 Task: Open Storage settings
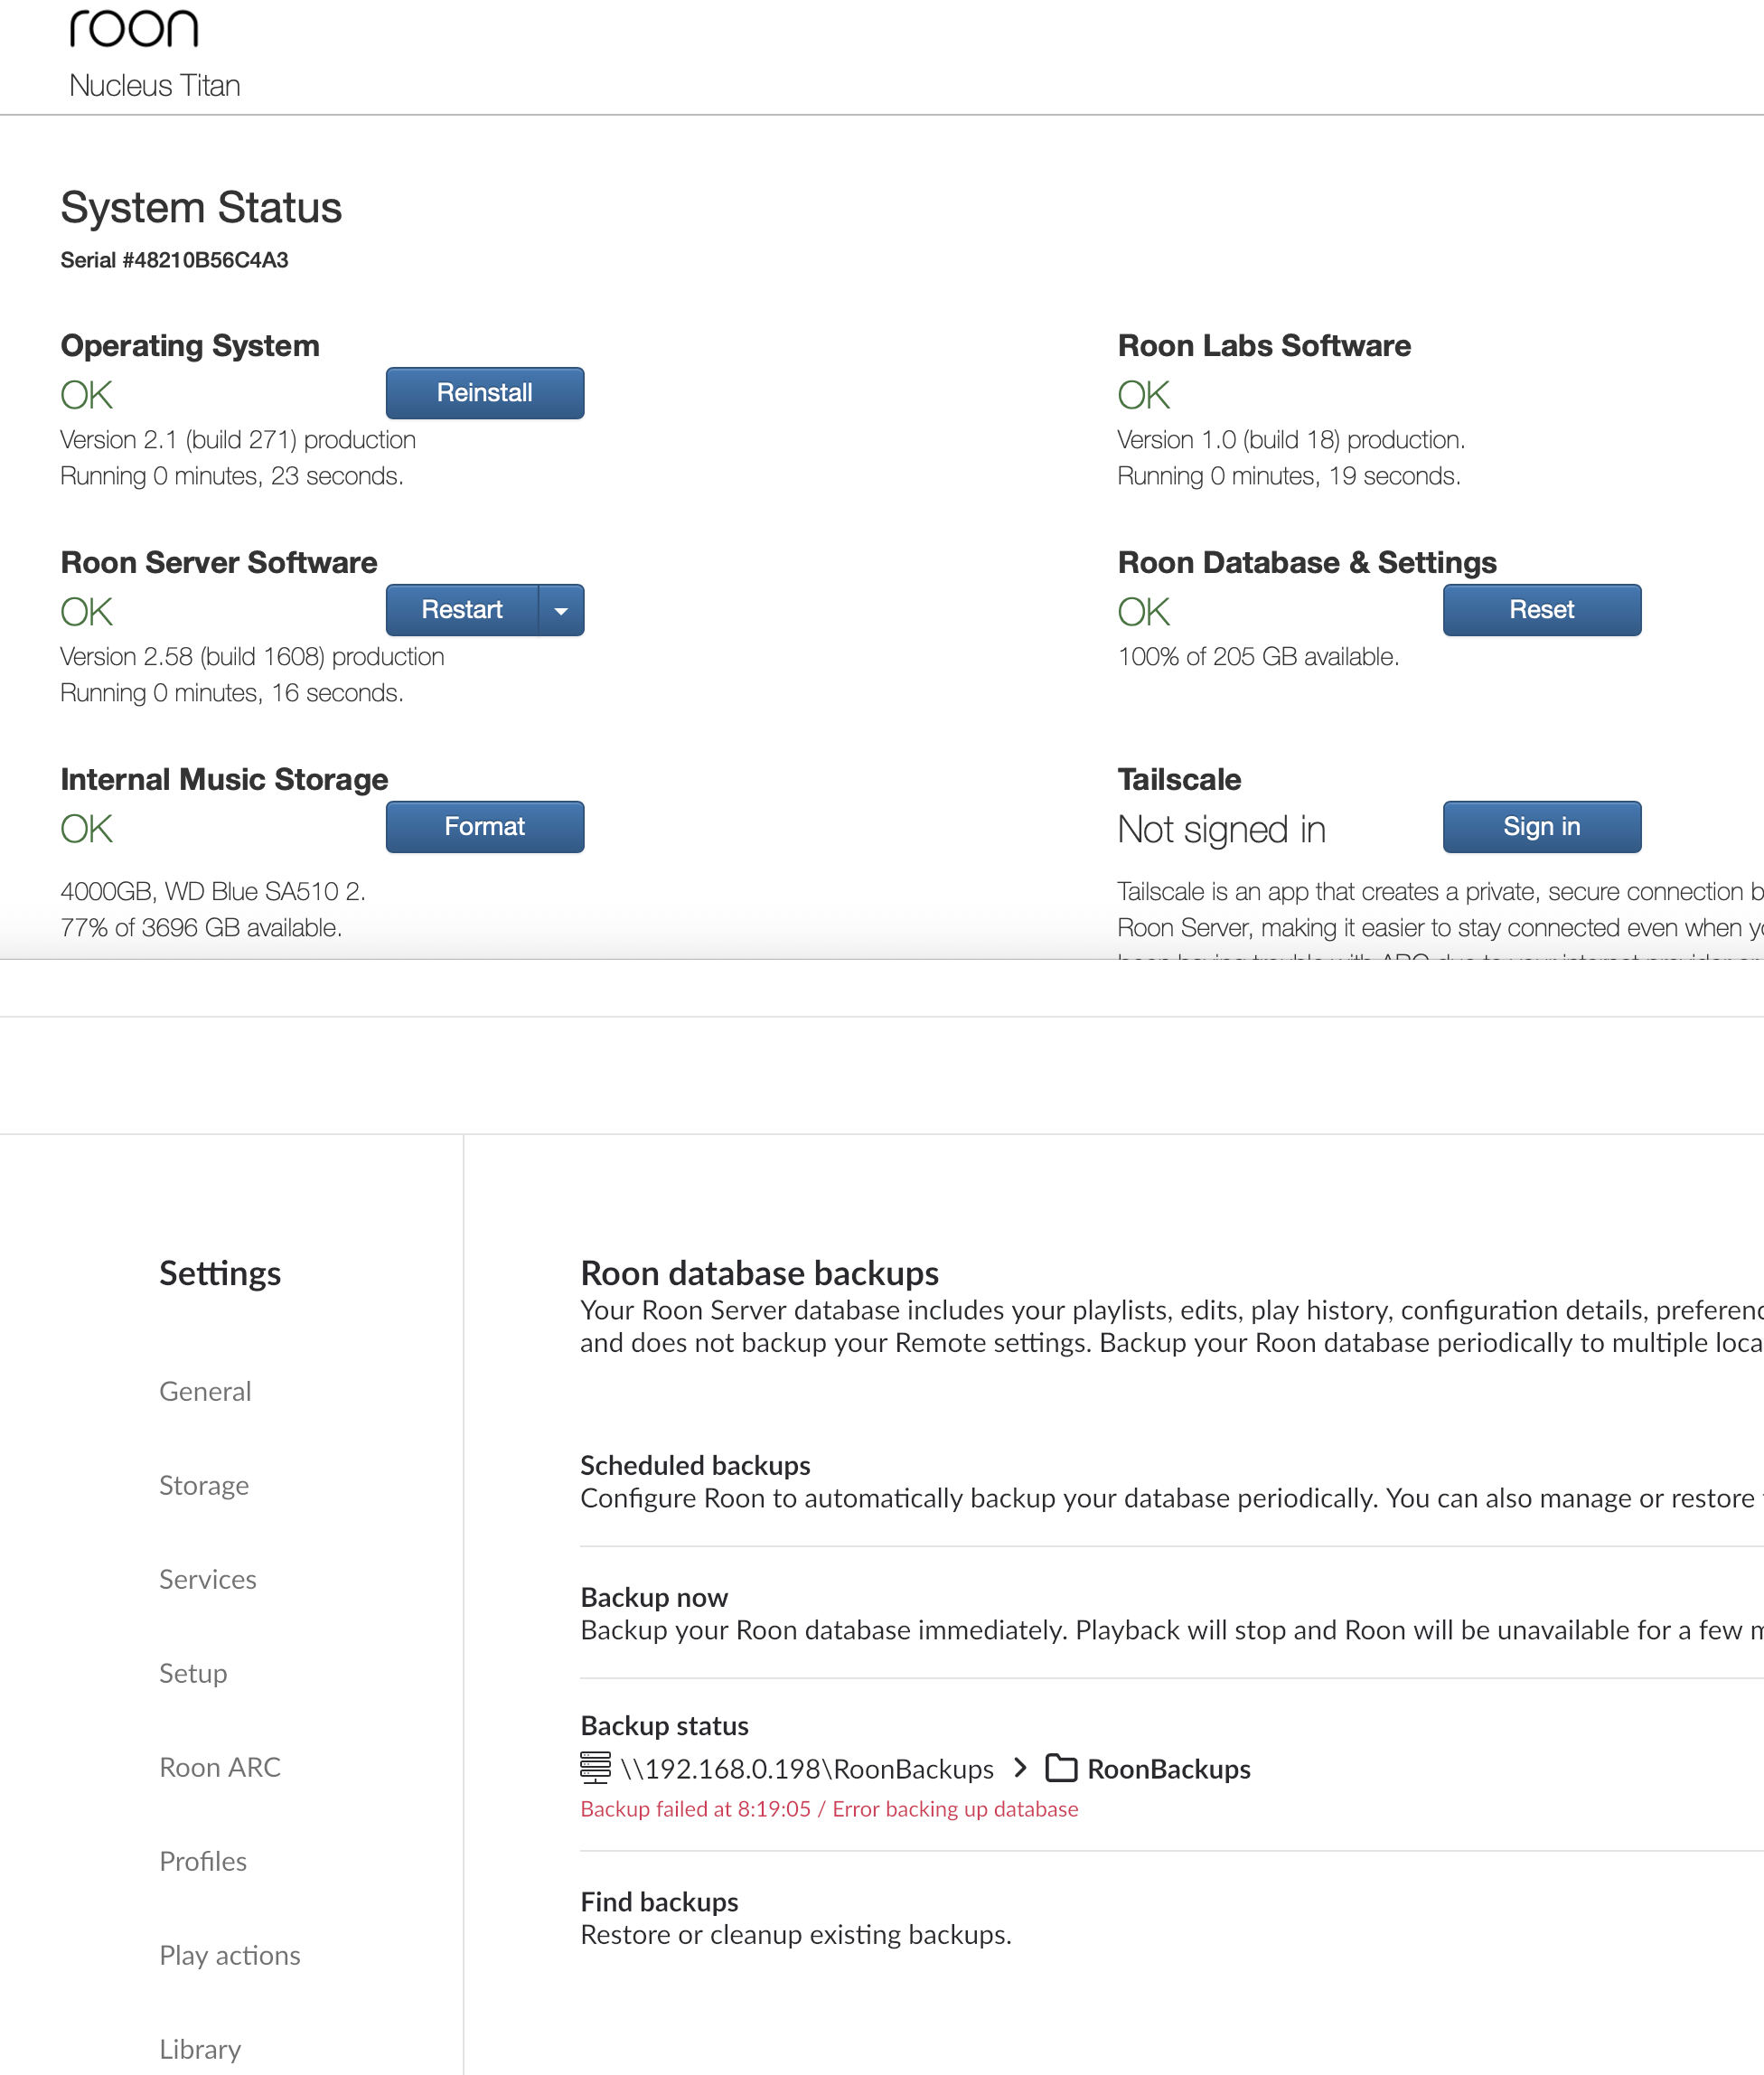click(204, 1485)
